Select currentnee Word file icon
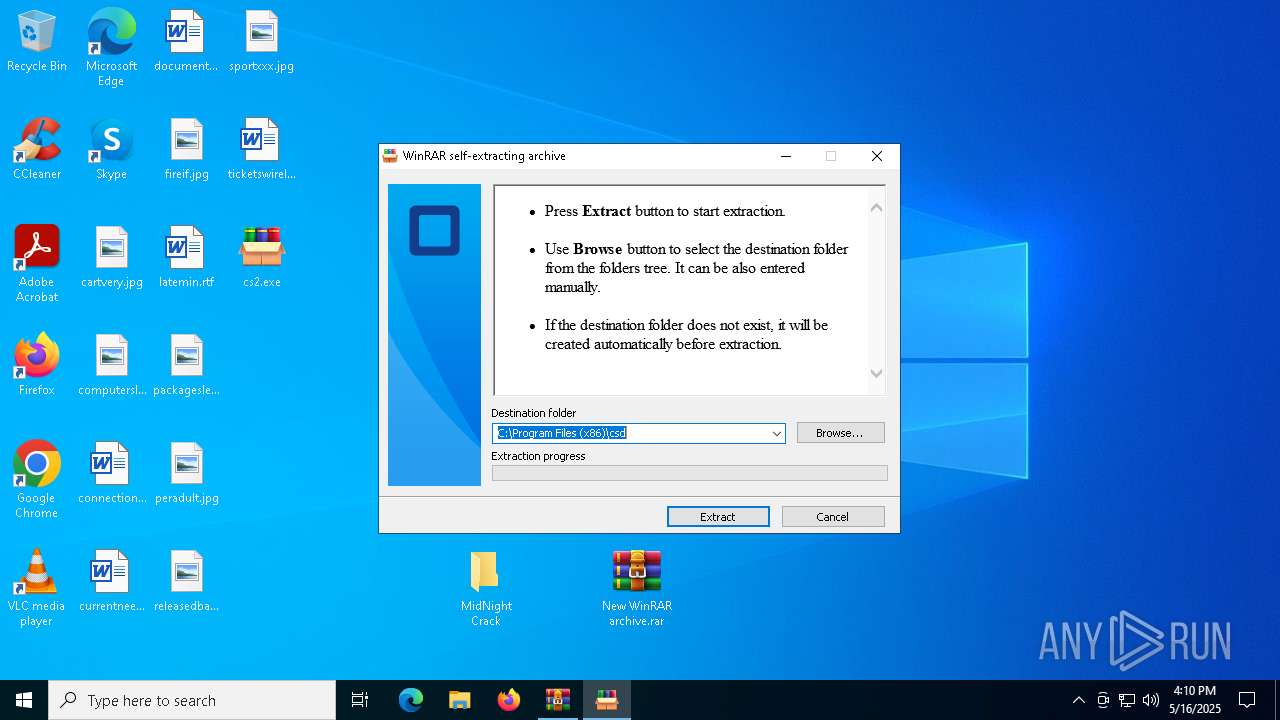This screenshot has width=1280, height=720. click(x=111, y=581)
